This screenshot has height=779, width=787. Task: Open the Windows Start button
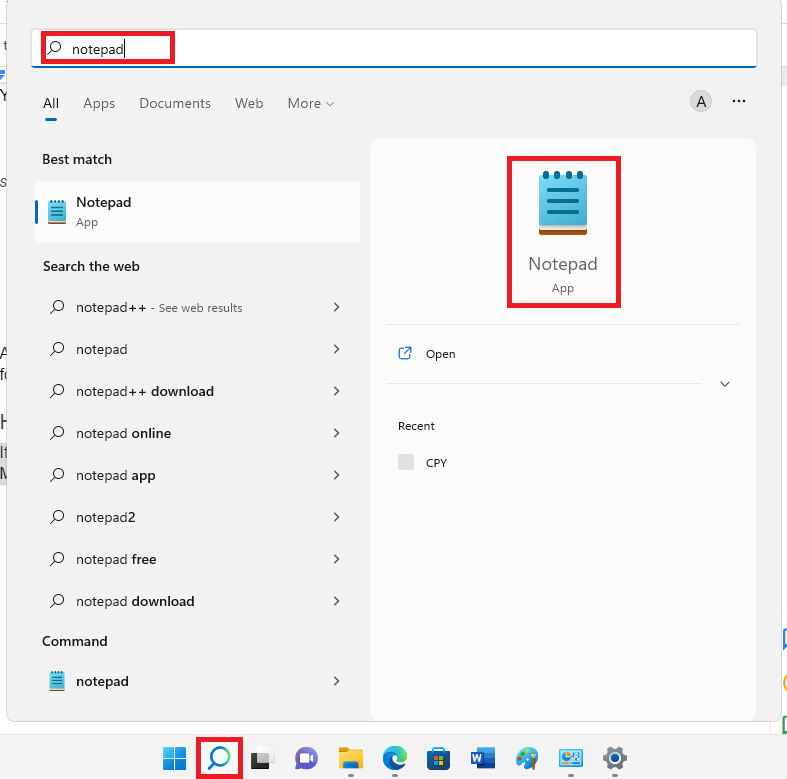pos(175,758)
